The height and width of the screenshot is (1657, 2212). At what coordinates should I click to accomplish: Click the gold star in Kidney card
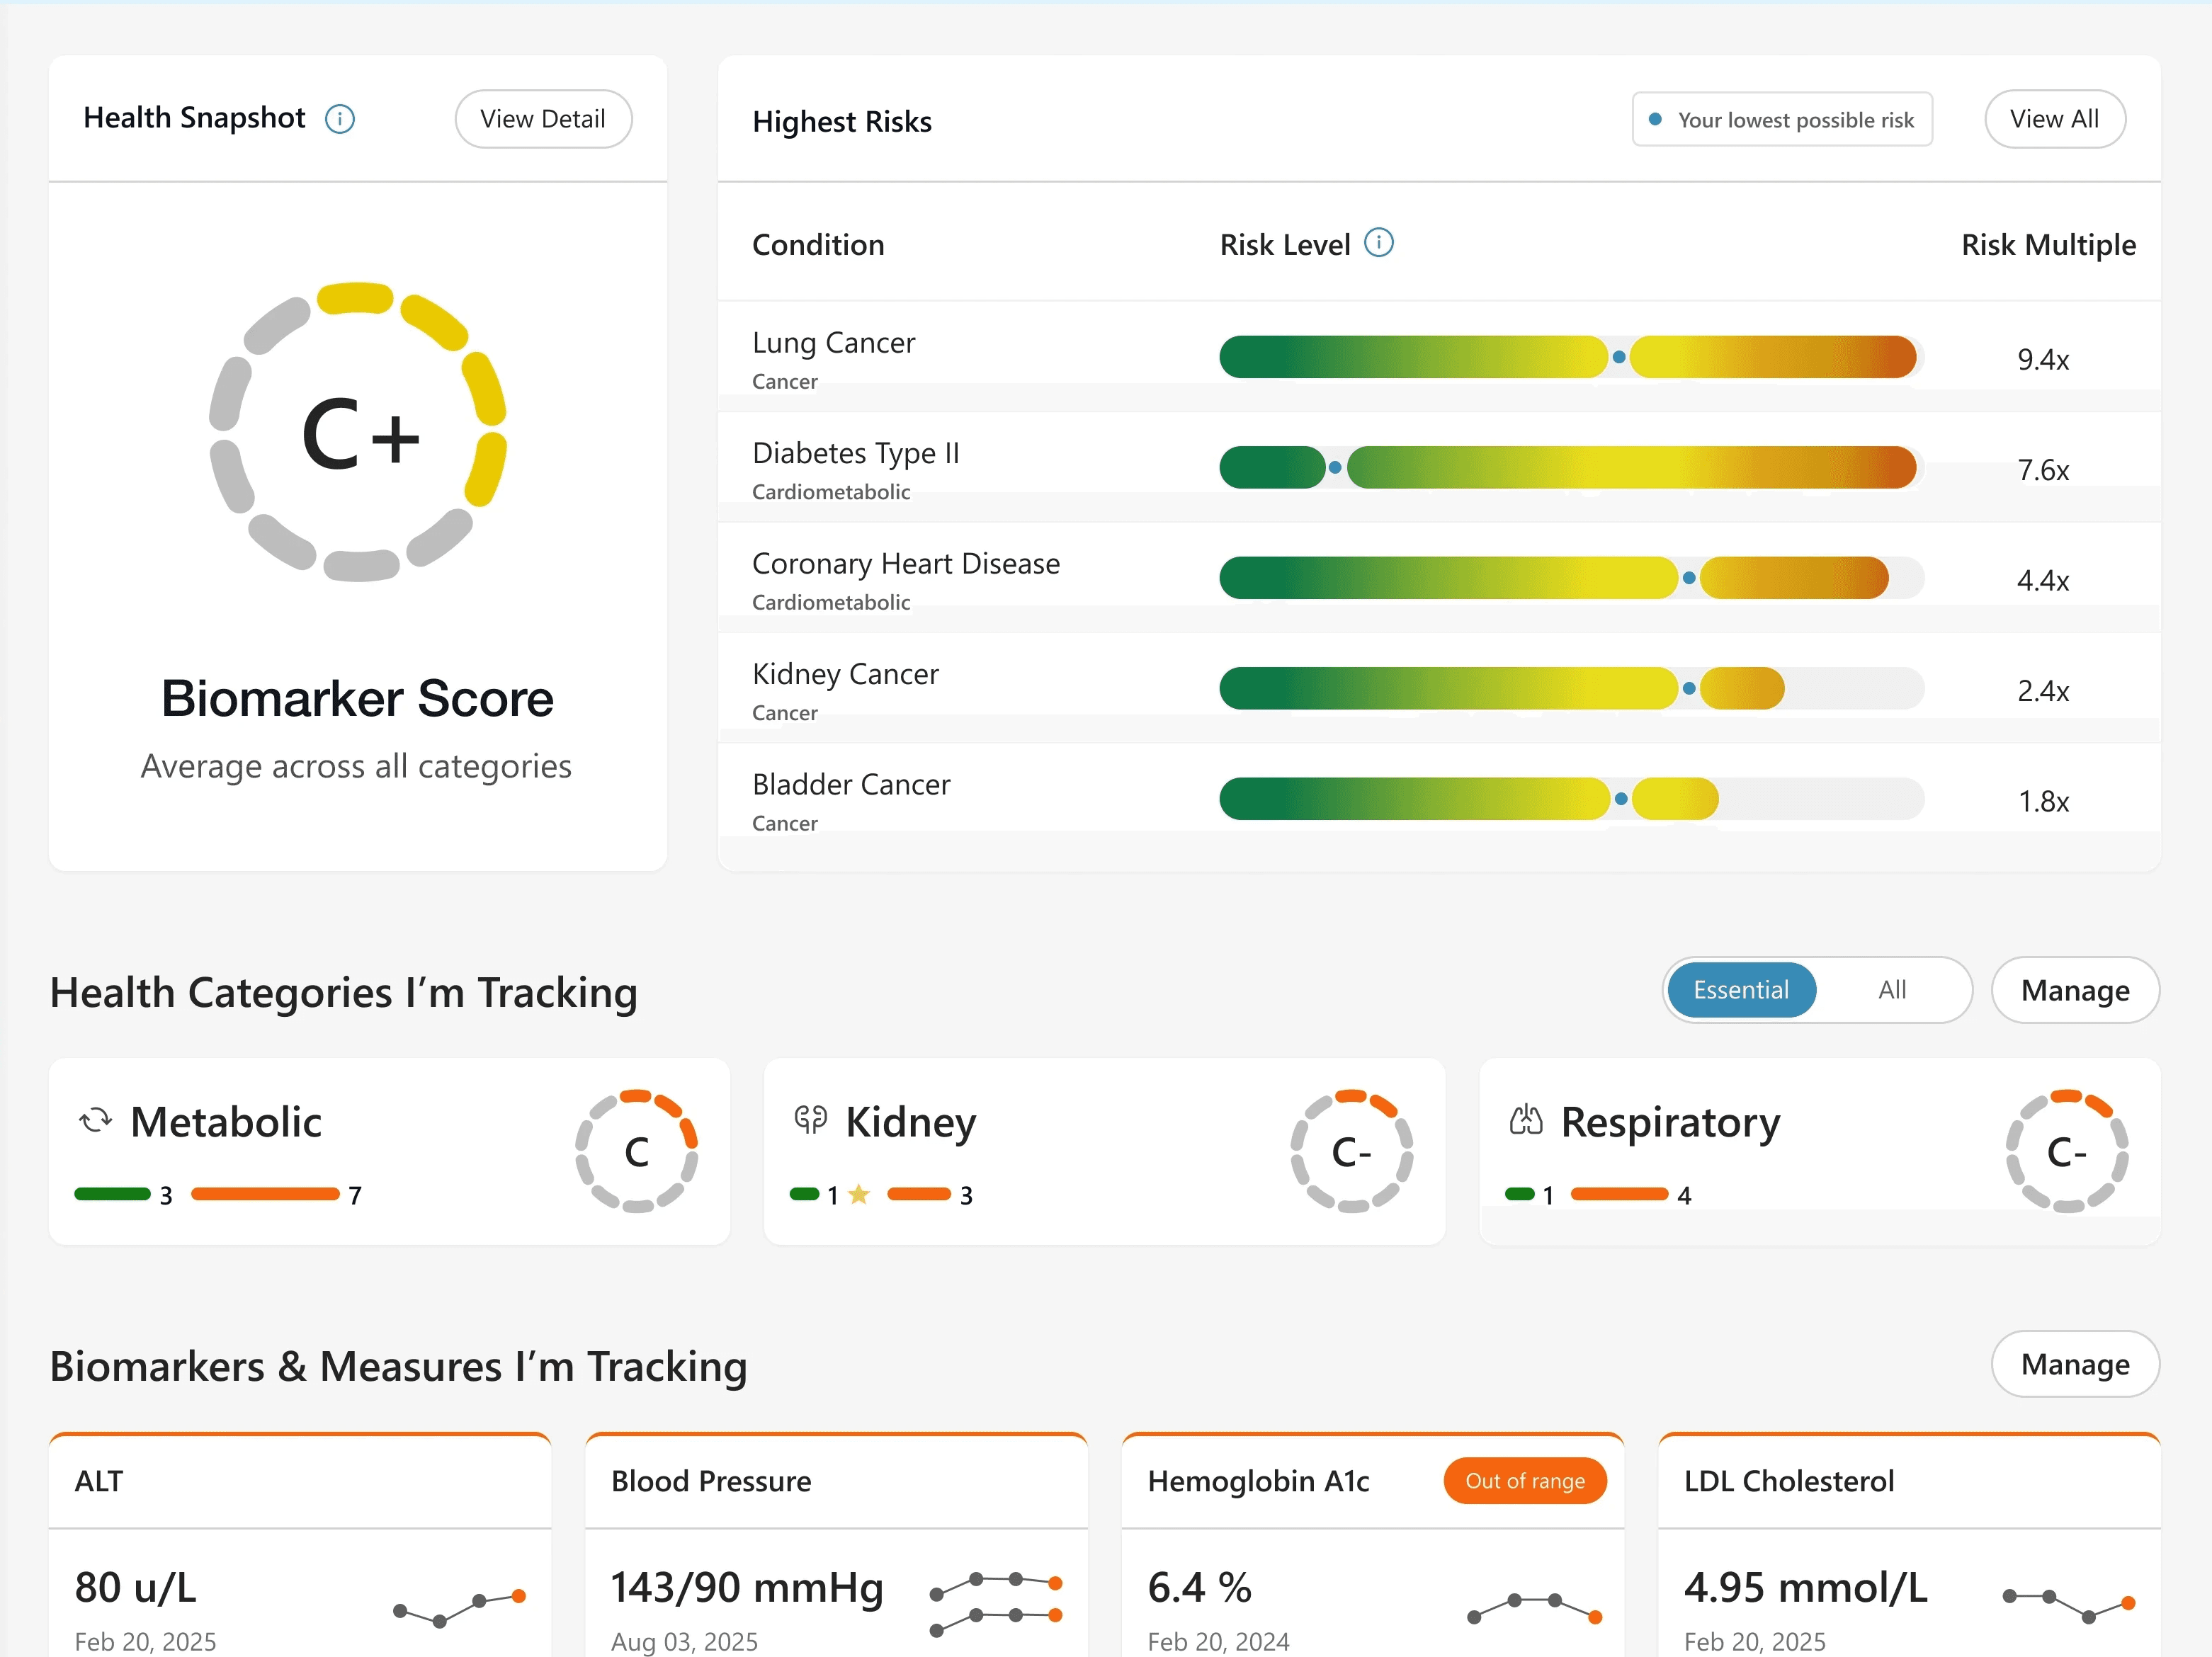pyautogui.click(x=858, y=1194)
